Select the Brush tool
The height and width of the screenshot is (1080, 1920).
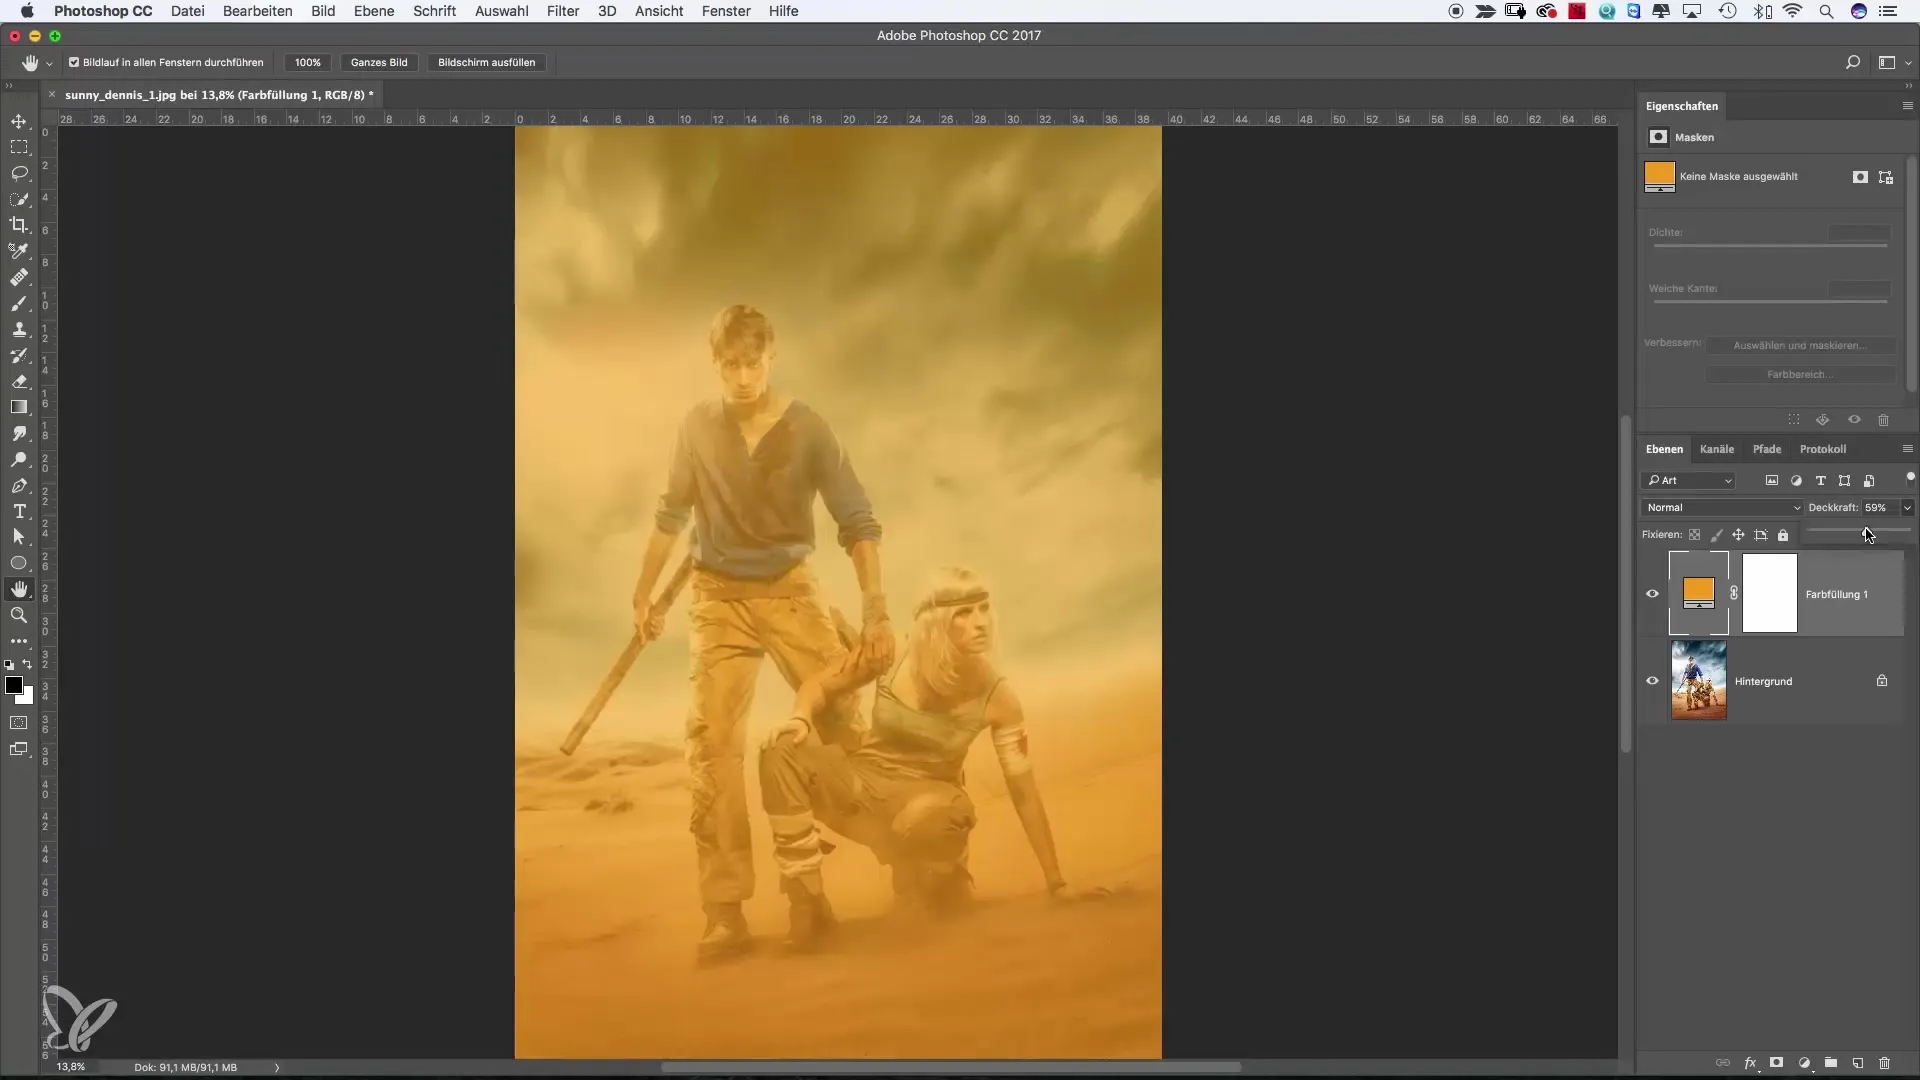[x=19, y=303]
